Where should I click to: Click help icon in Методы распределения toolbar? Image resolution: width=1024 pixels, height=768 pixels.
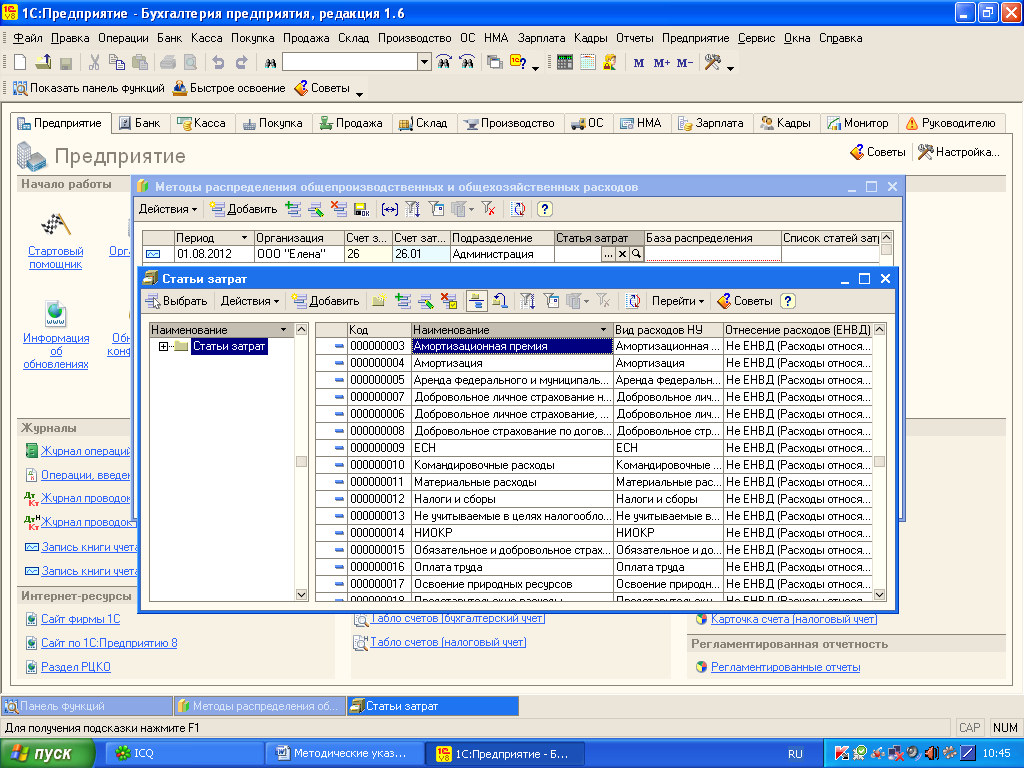[545, 209]
